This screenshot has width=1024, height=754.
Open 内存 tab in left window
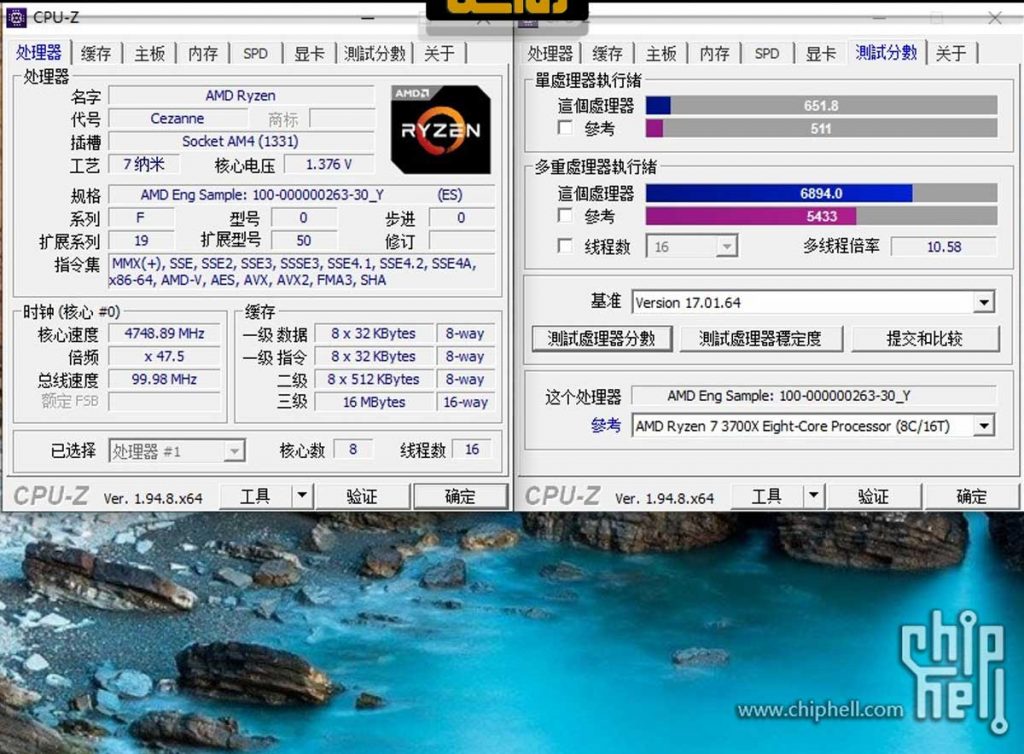tap(203, 54)
